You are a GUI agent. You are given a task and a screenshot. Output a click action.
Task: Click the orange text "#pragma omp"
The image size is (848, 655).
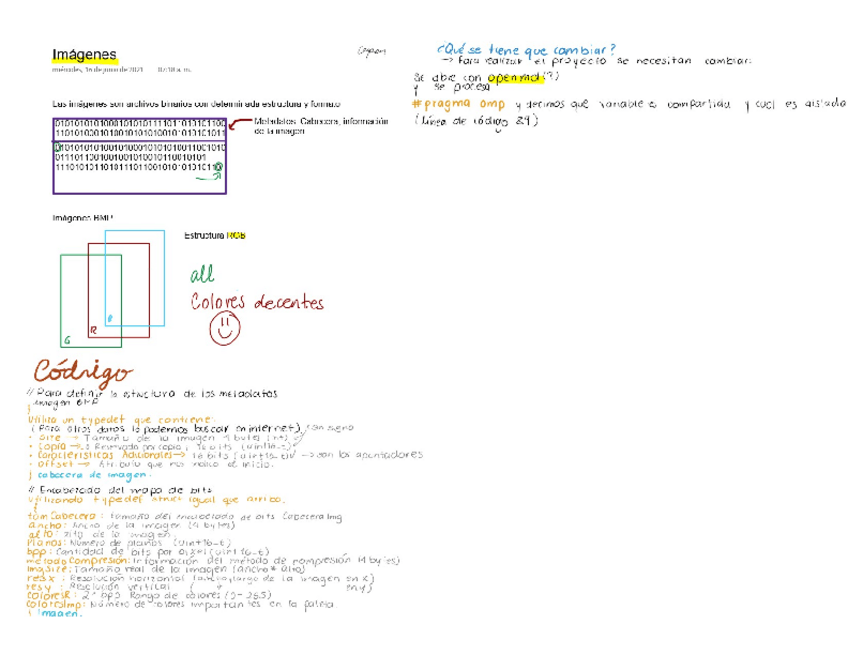click(459, 104)
